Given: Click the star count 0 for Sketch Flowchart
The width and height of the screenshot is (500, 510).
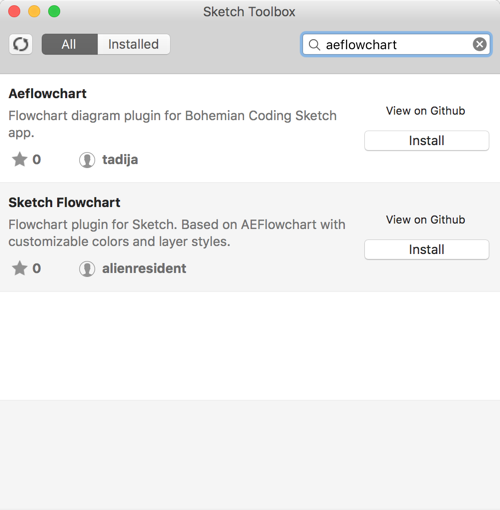Looking at the screenshot, I should pos(37,268).
